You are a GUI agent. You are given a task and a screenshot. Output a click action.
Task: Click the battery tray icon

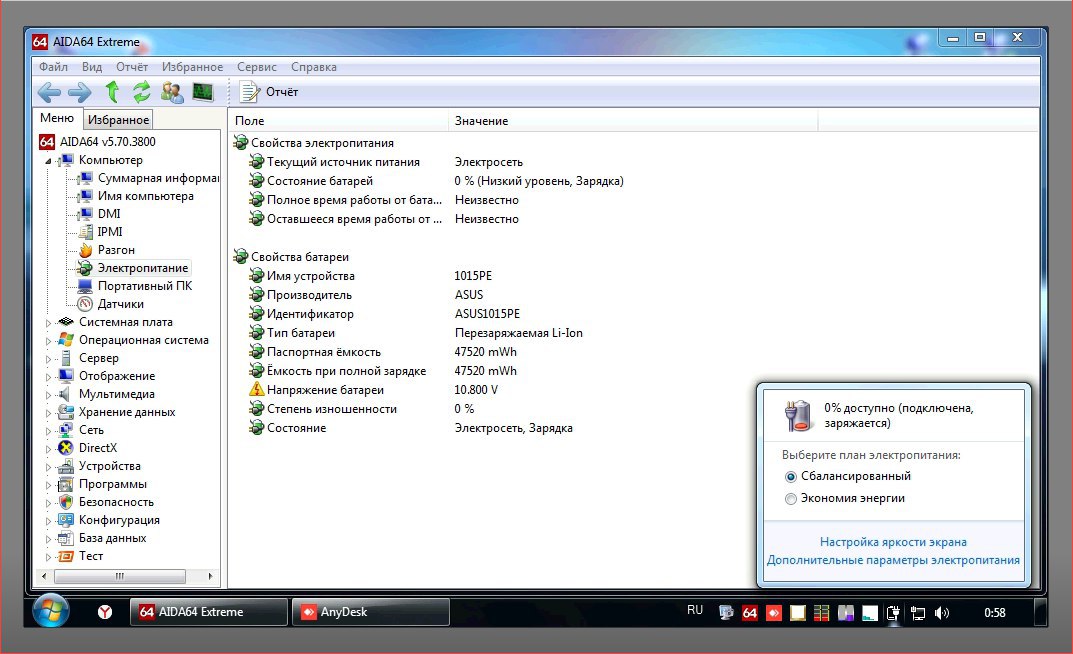tap(893, 613)
